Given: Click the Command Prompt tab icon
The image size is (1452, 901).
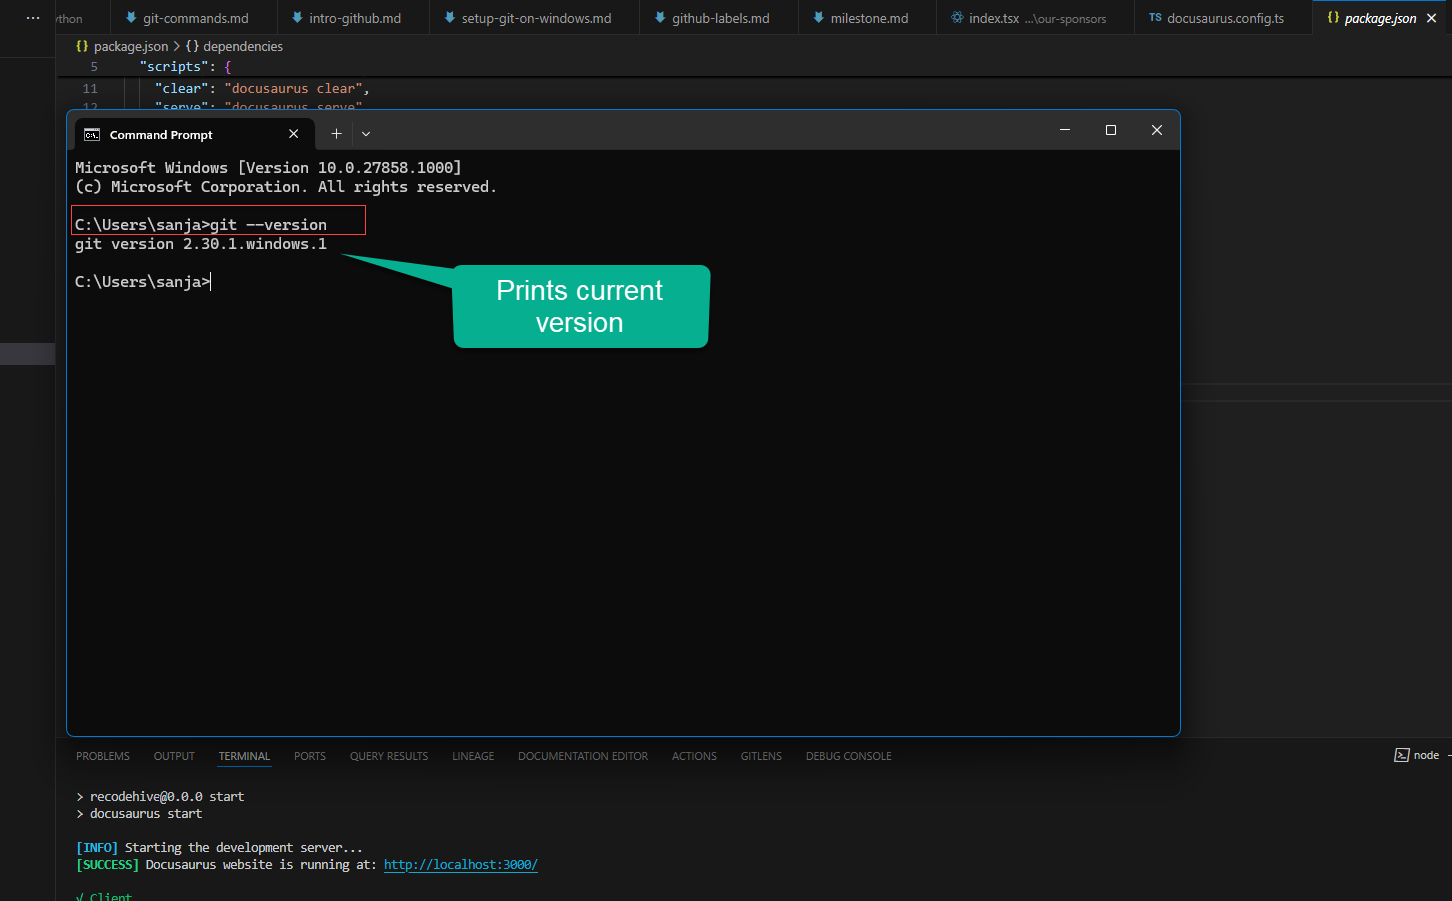Looking at the screenshot, I should tap(92, 135).
